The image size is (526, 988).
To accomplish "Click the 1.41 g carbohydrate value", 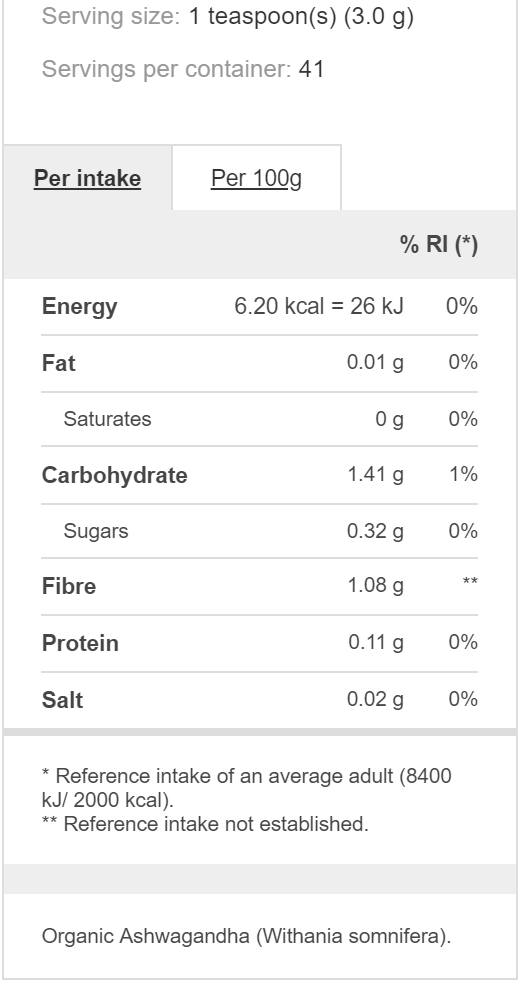I will pos(375,474).
